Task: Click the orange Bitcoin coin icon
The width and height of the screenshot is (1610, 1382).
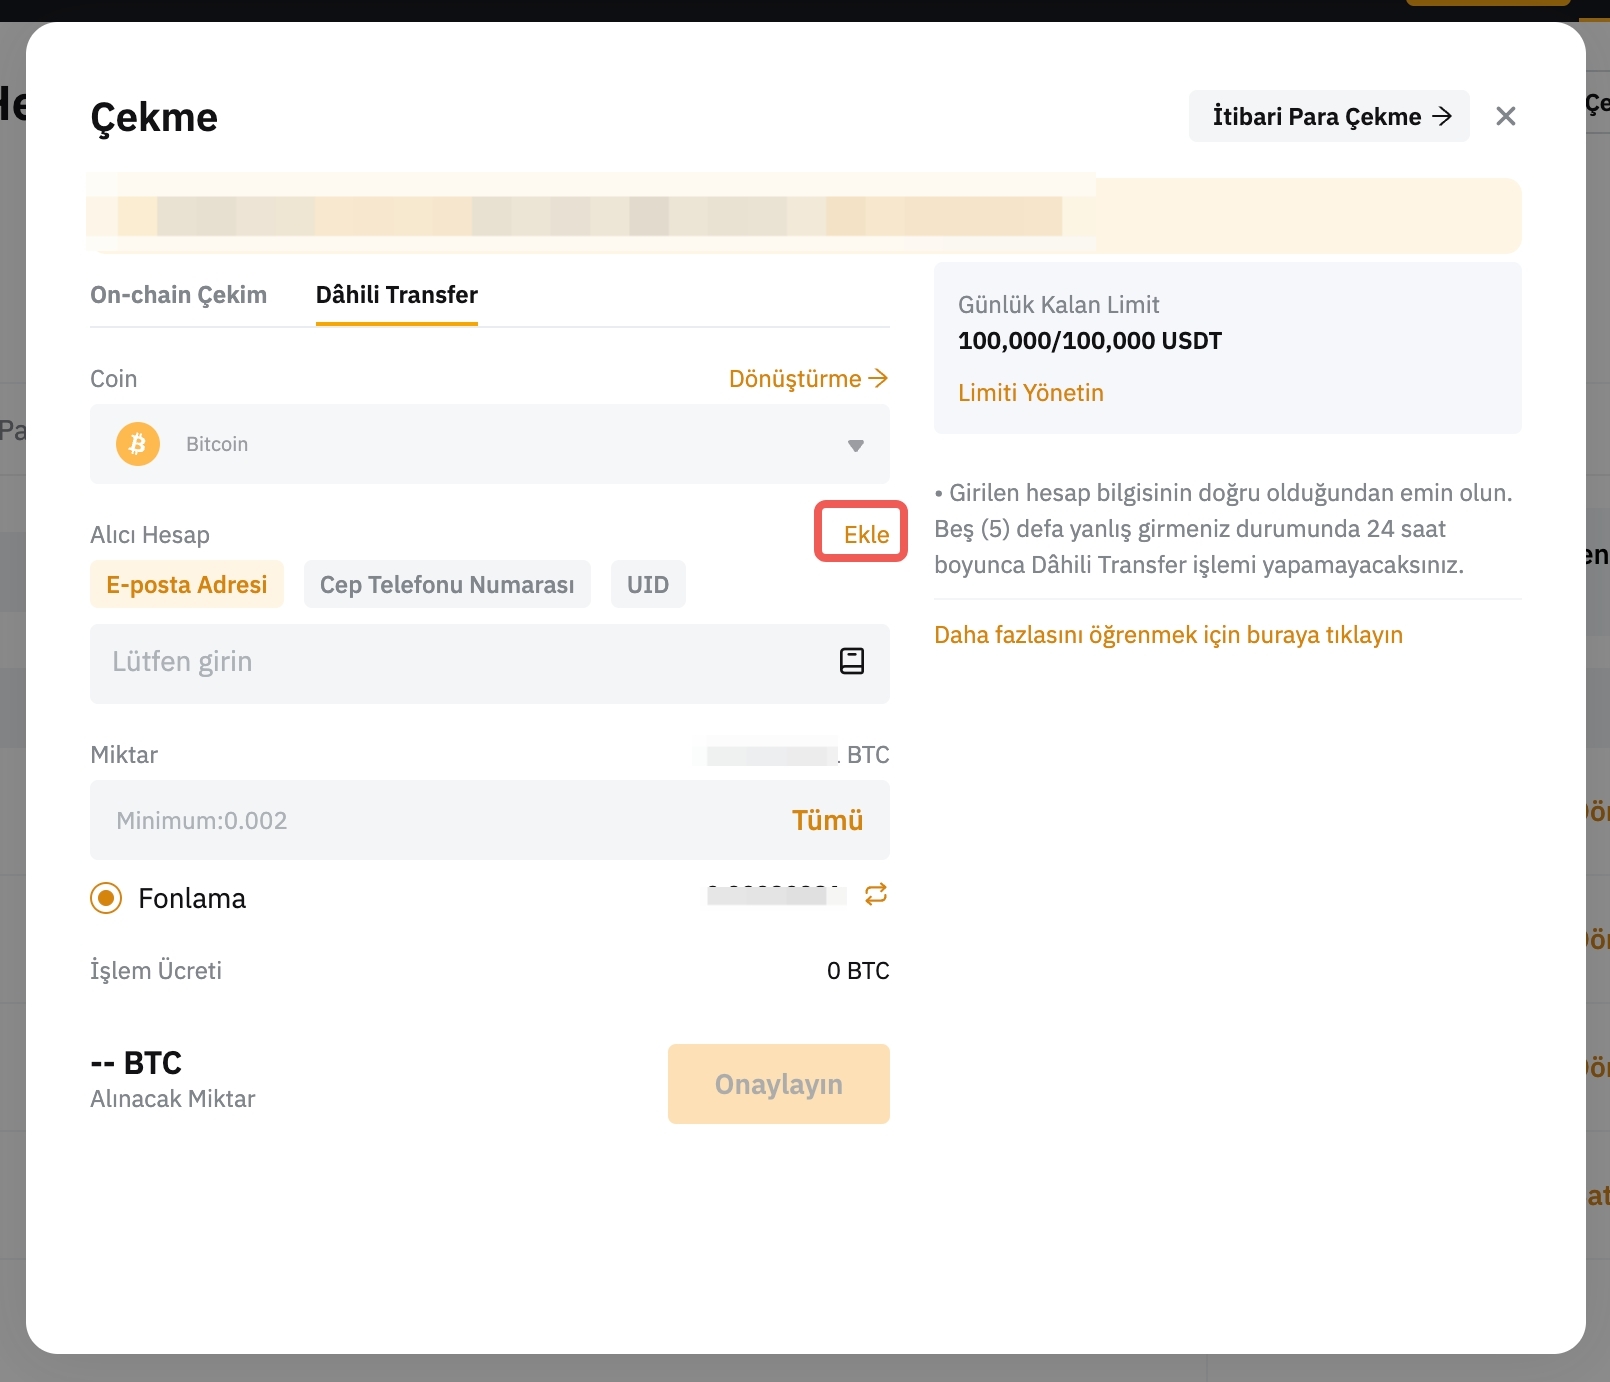Action: (138, 444)
